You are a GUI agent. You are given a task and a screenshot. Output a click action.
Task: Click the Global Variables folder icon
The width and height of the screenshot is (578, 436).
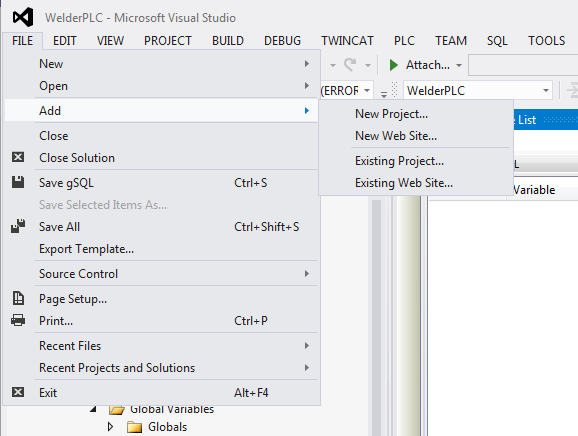117,410
